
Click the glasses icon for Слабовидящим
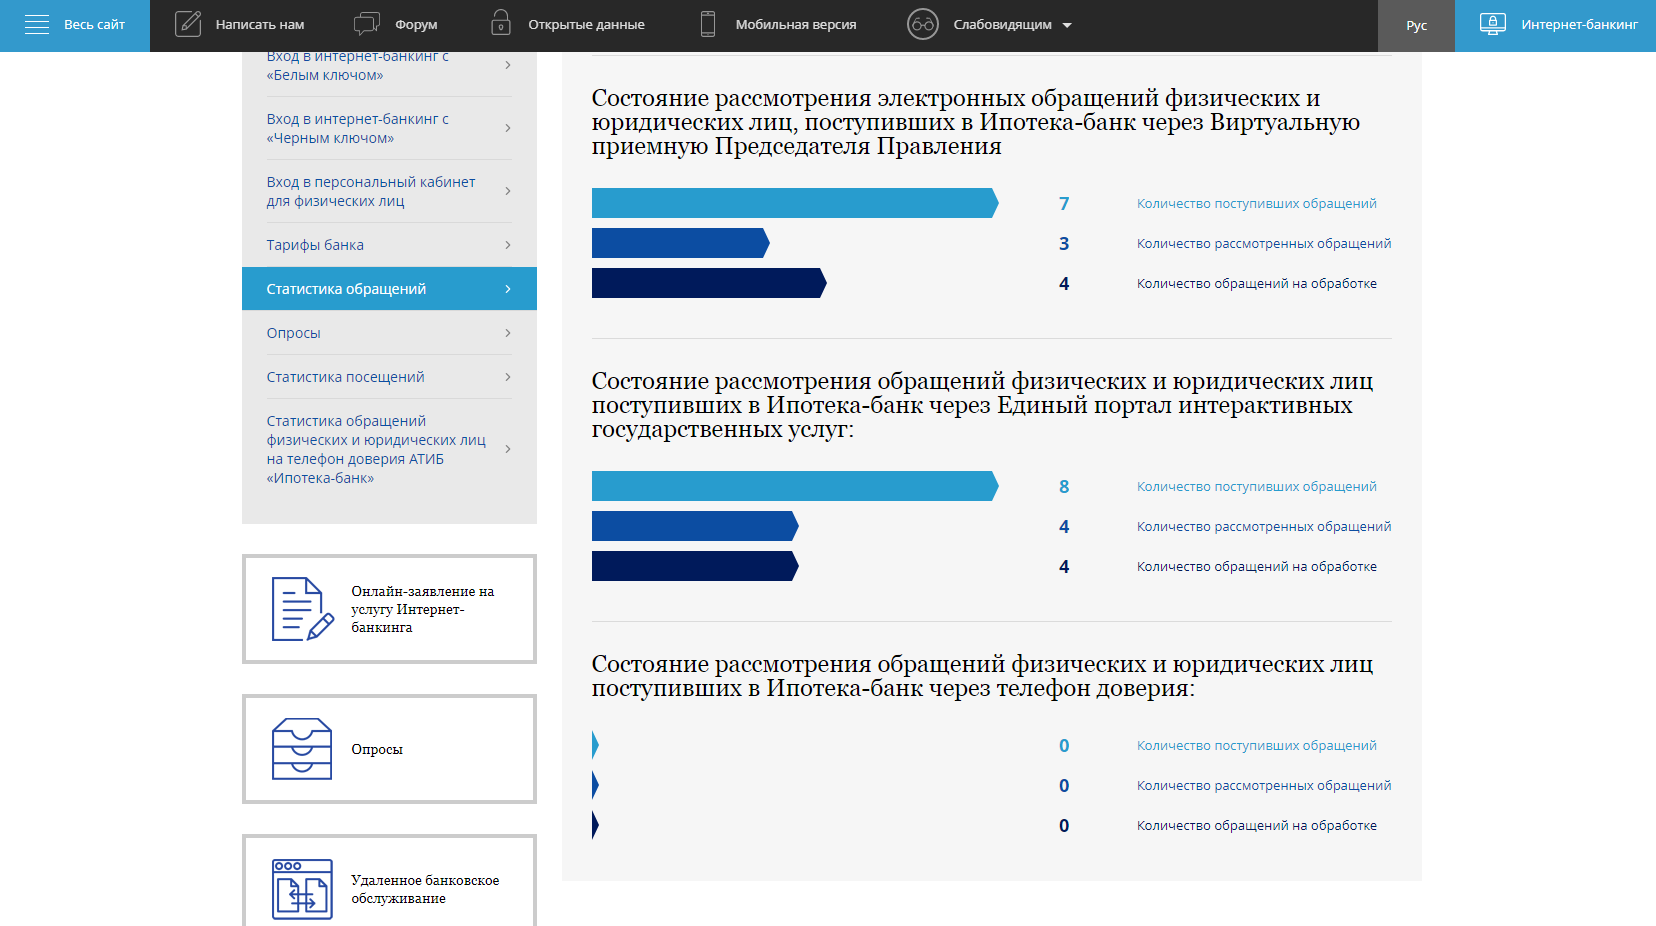click(x=923, y=24)
